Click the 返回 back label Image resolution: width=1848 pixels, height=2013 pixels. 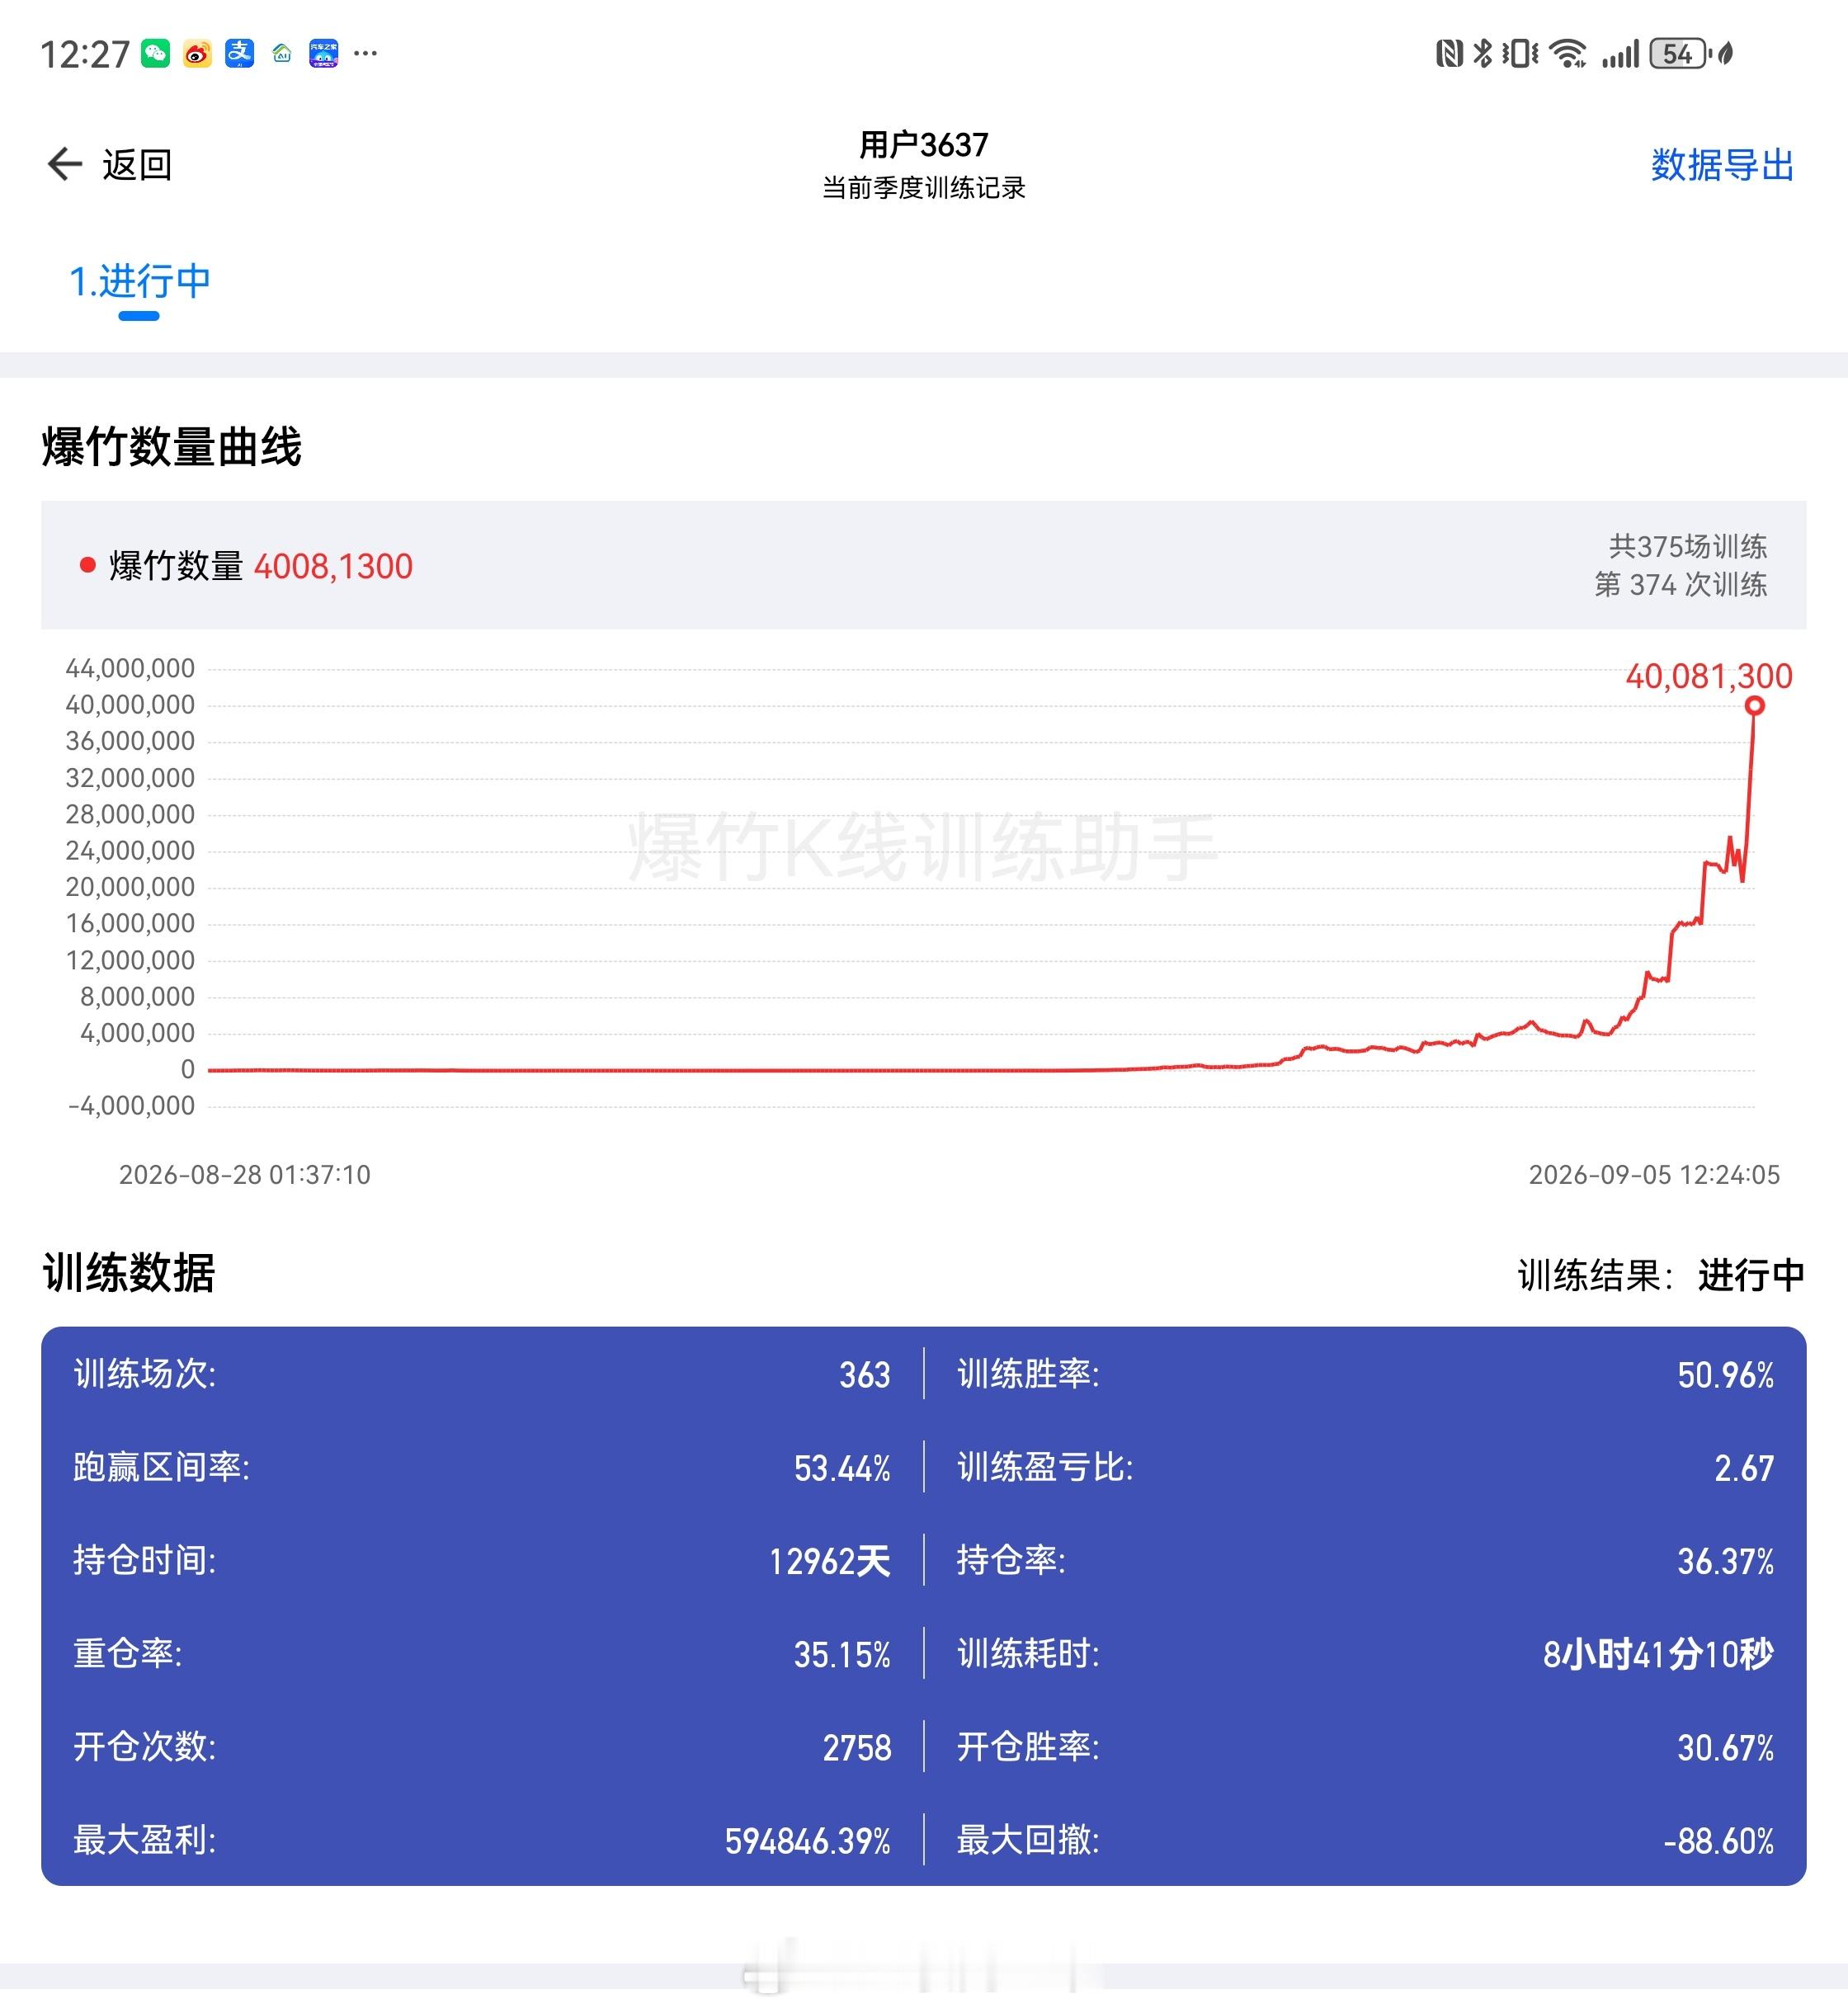pyautogui.click(x=137, y=165)
